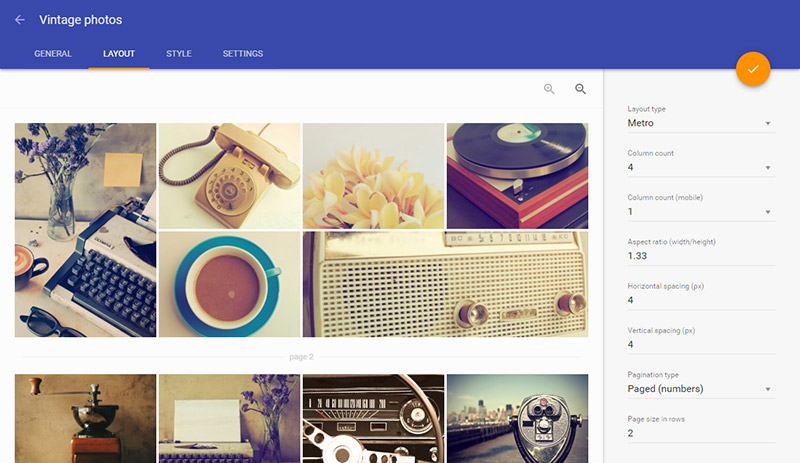This screenshot has height=463, width=800.
Task: Edit the Aspect ratio field value 1.33
Action: pyautogui.click(x=701, y=256)
